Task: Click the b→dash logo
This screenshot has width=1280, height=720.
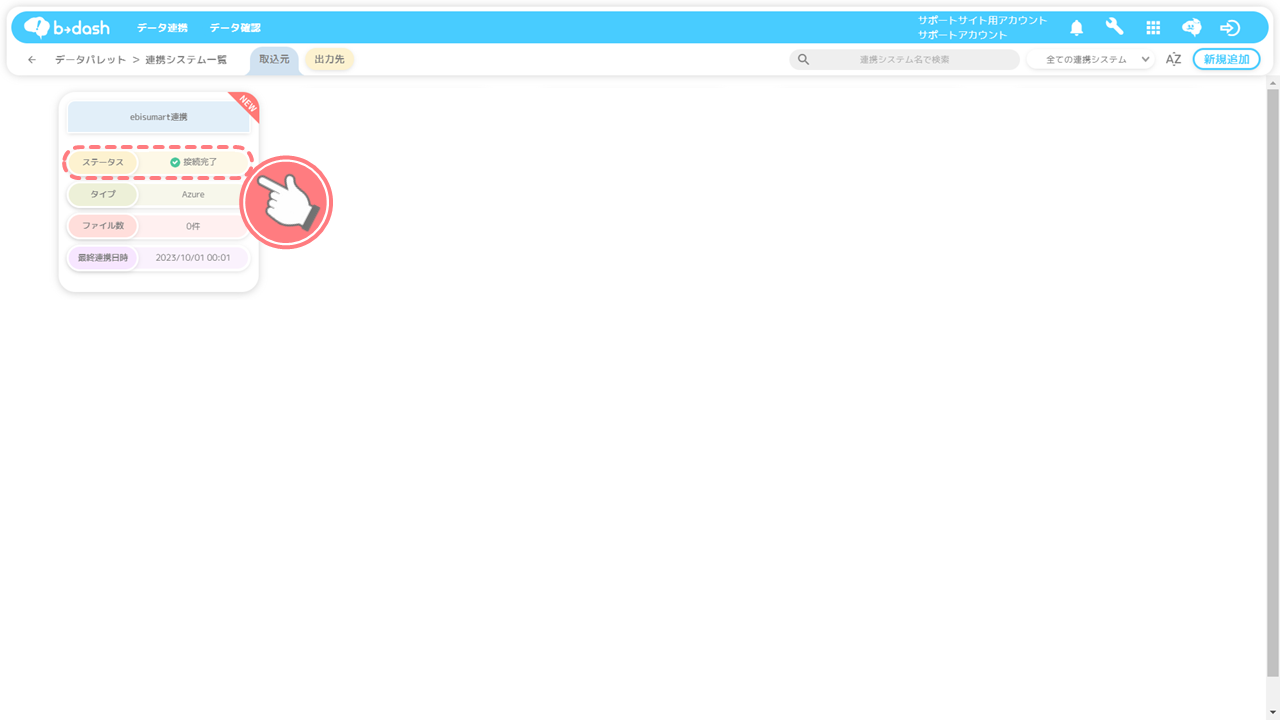Action: click(66, 27)
